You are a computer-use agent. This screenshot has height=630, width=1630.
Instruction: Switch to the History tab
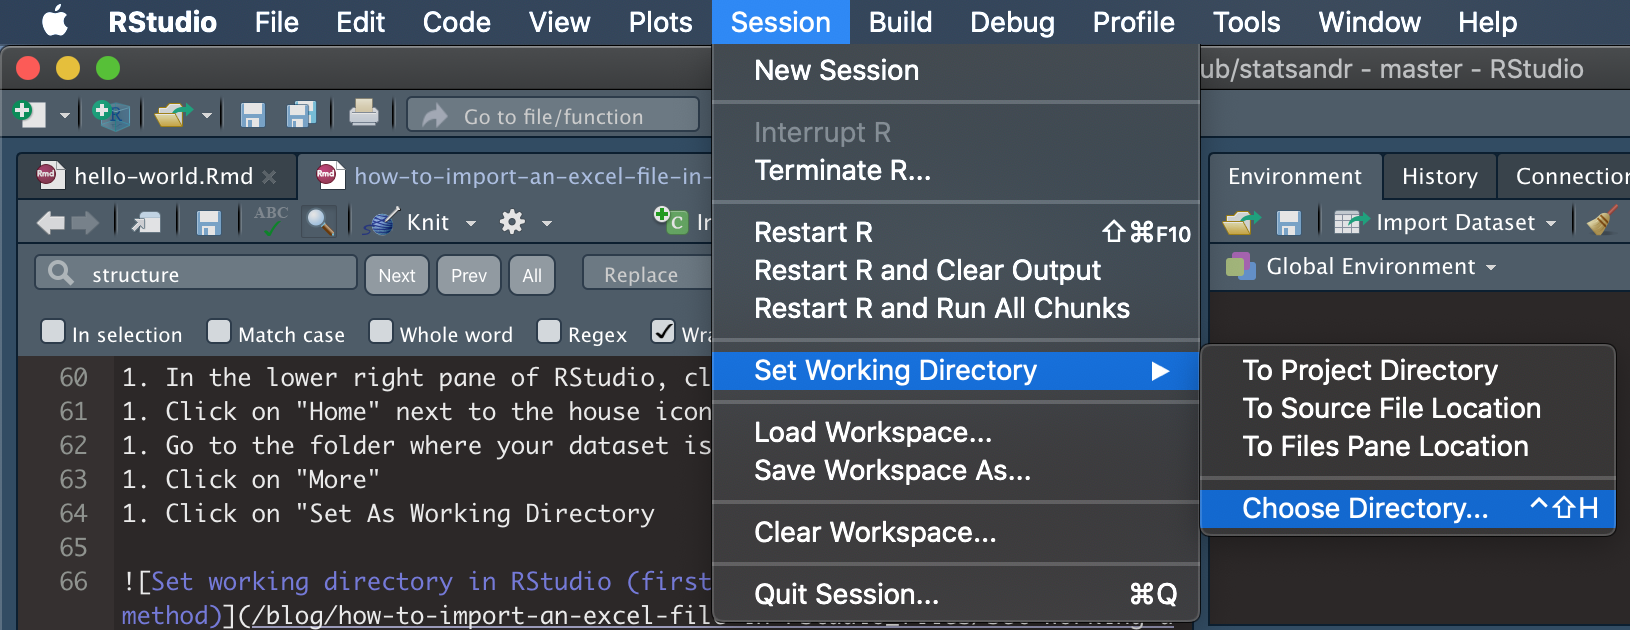[1439, 176]
